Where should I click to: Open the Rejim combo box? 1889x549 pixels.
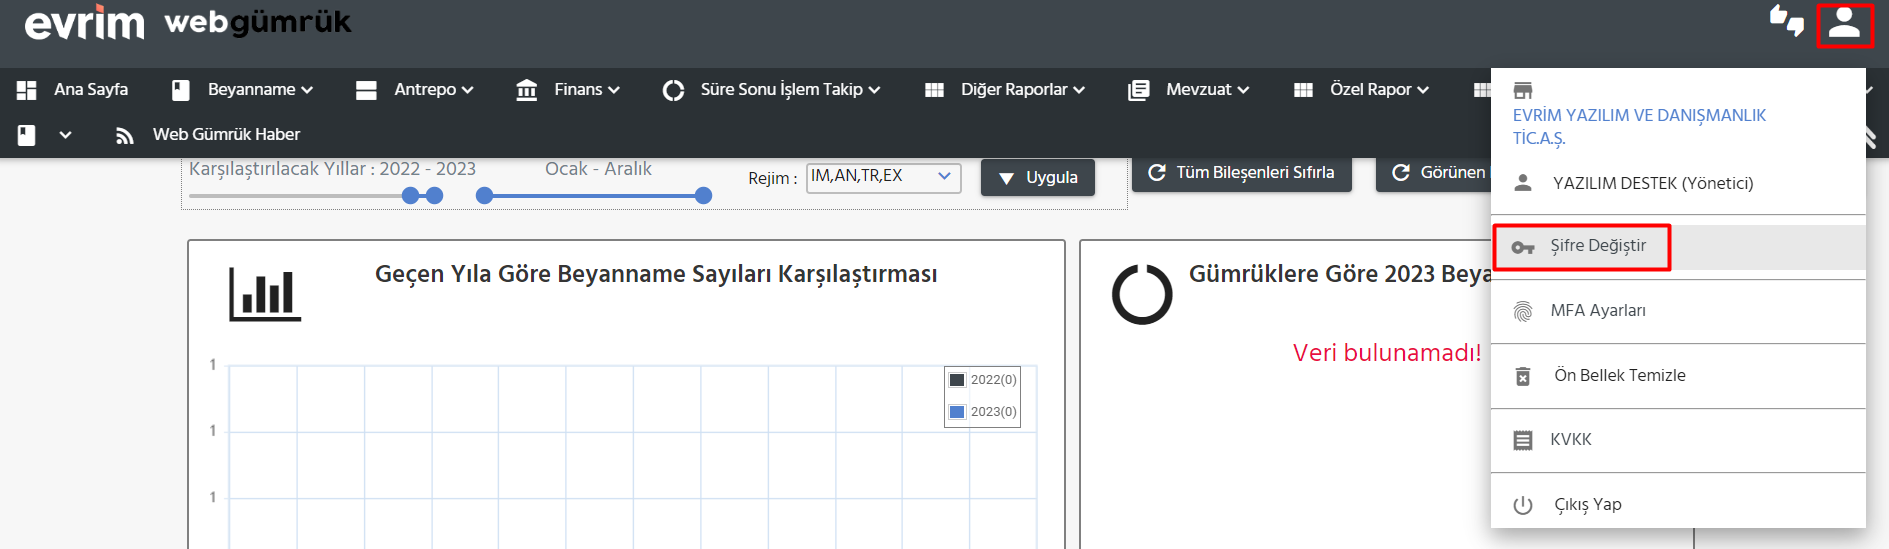(883, 177)
